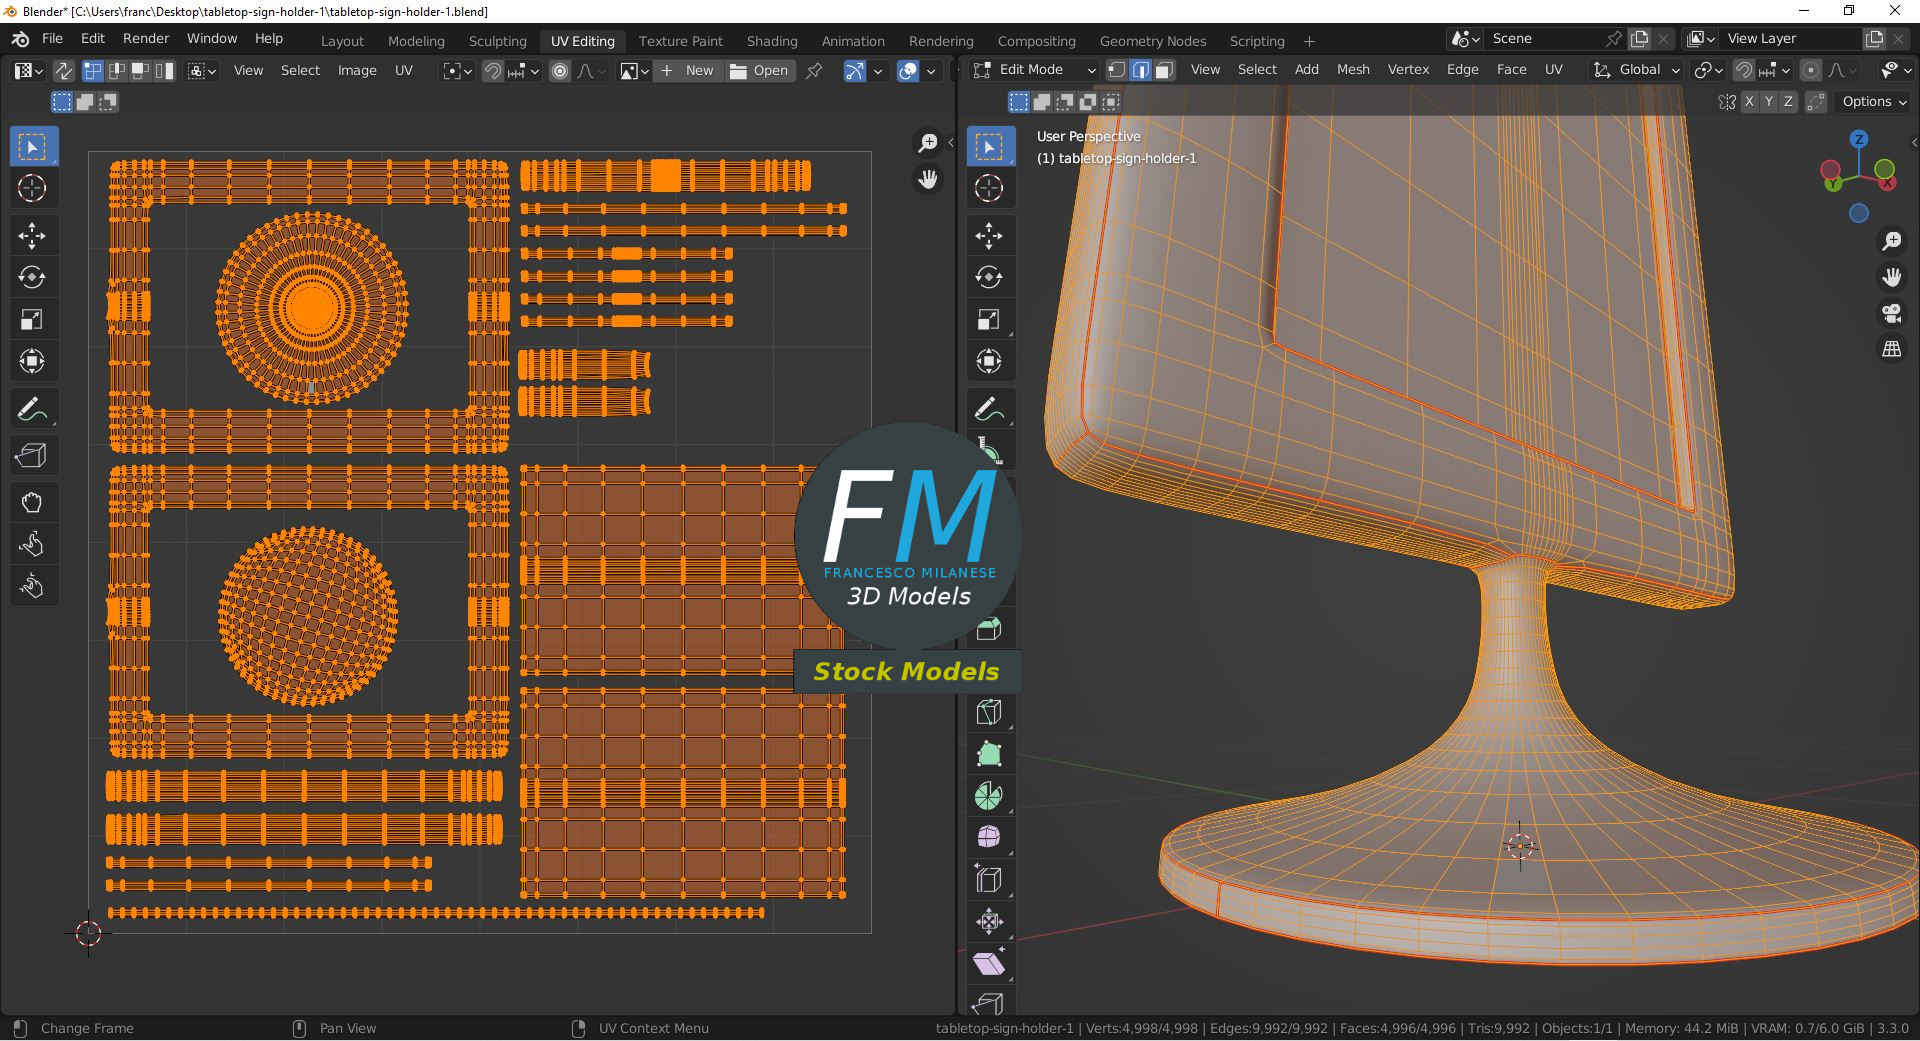Select the Scale tool in 3D viewport
Screen dimensions: 1920x1041
click(x=989, y=320)
